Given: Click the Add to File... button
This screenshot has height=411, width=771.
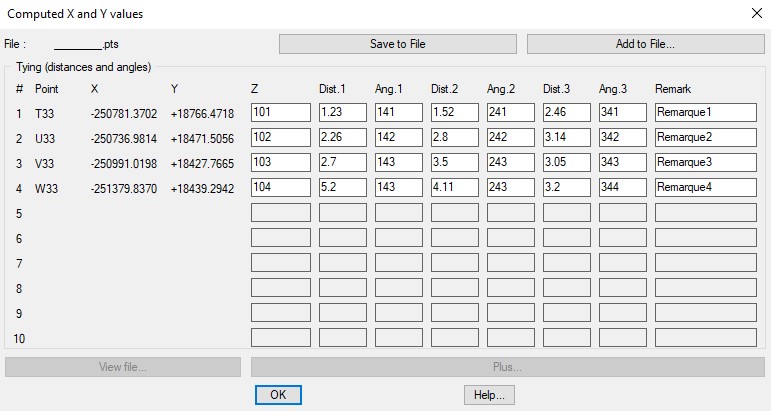Looking at the screenshot, I should tap(645, 44).
